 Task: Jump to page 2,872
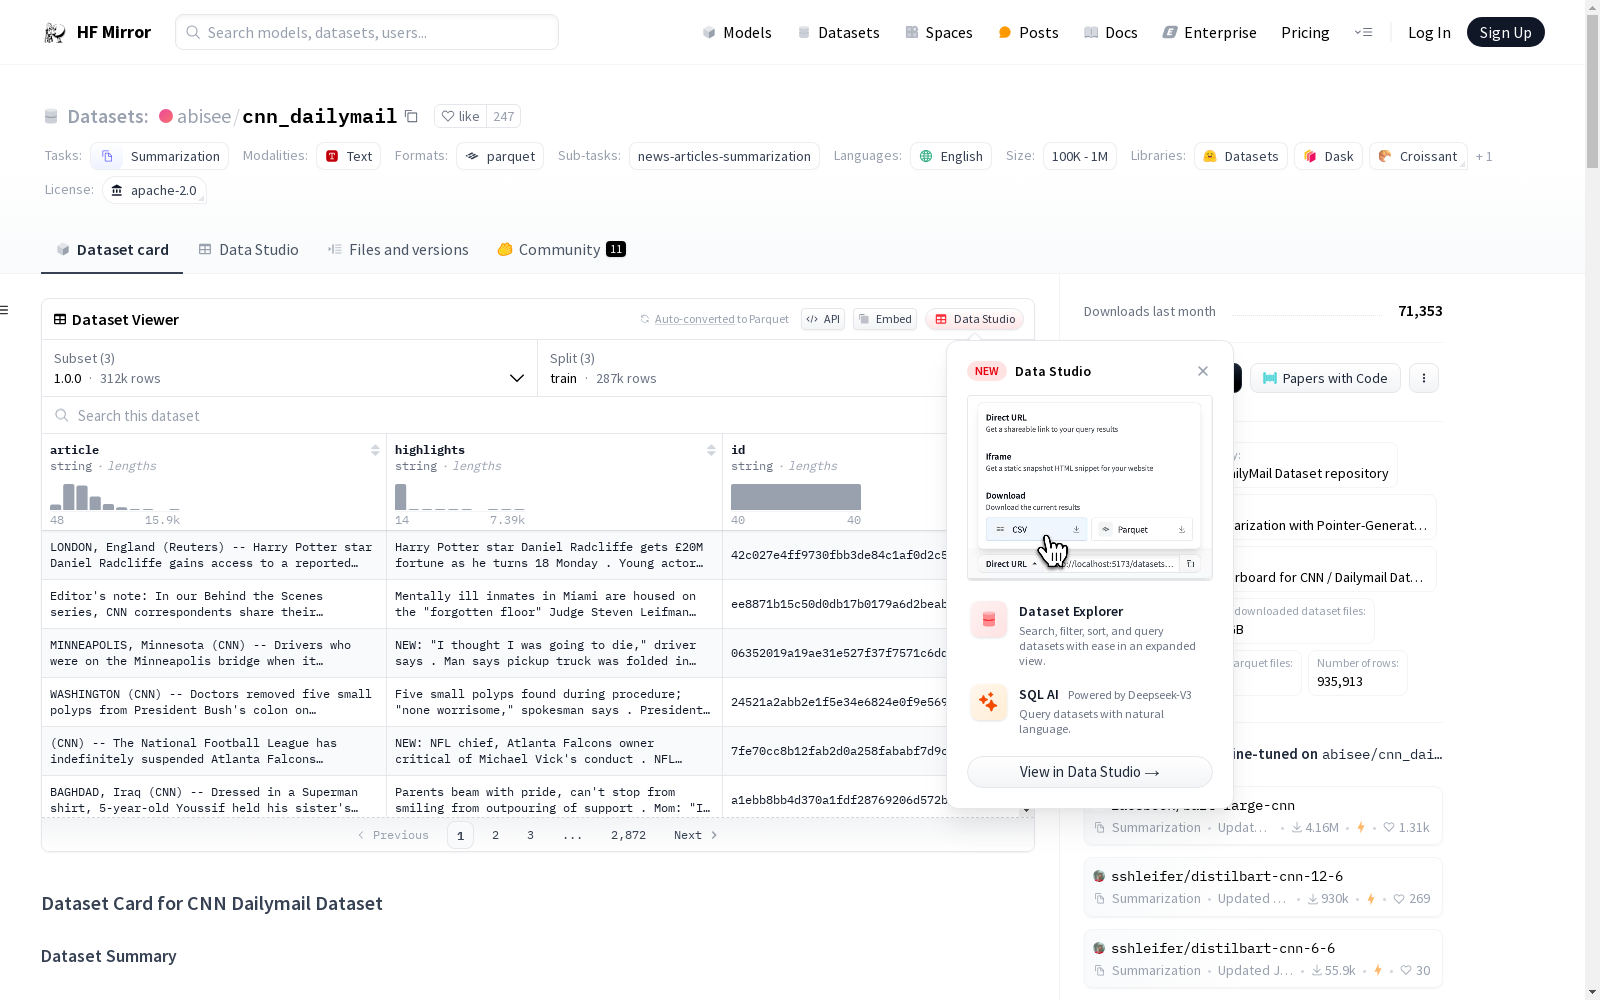tap(628, 835)
